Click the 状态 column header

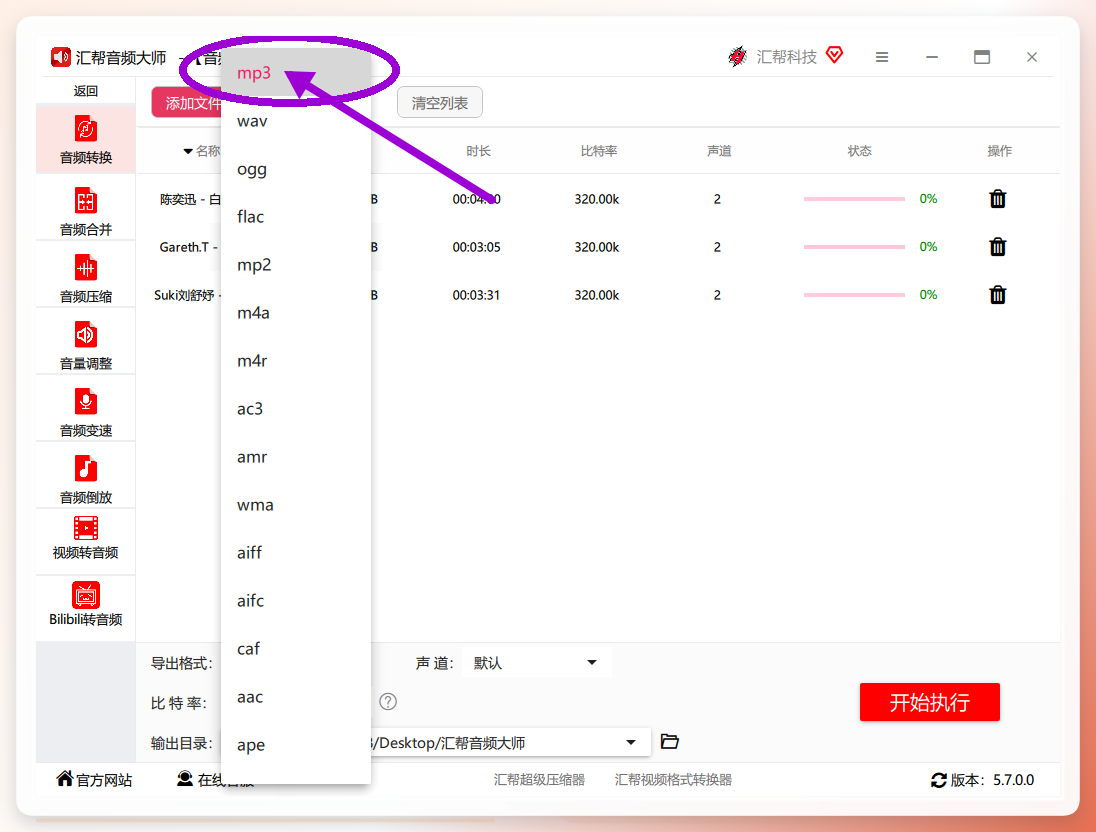pos(859,151)
